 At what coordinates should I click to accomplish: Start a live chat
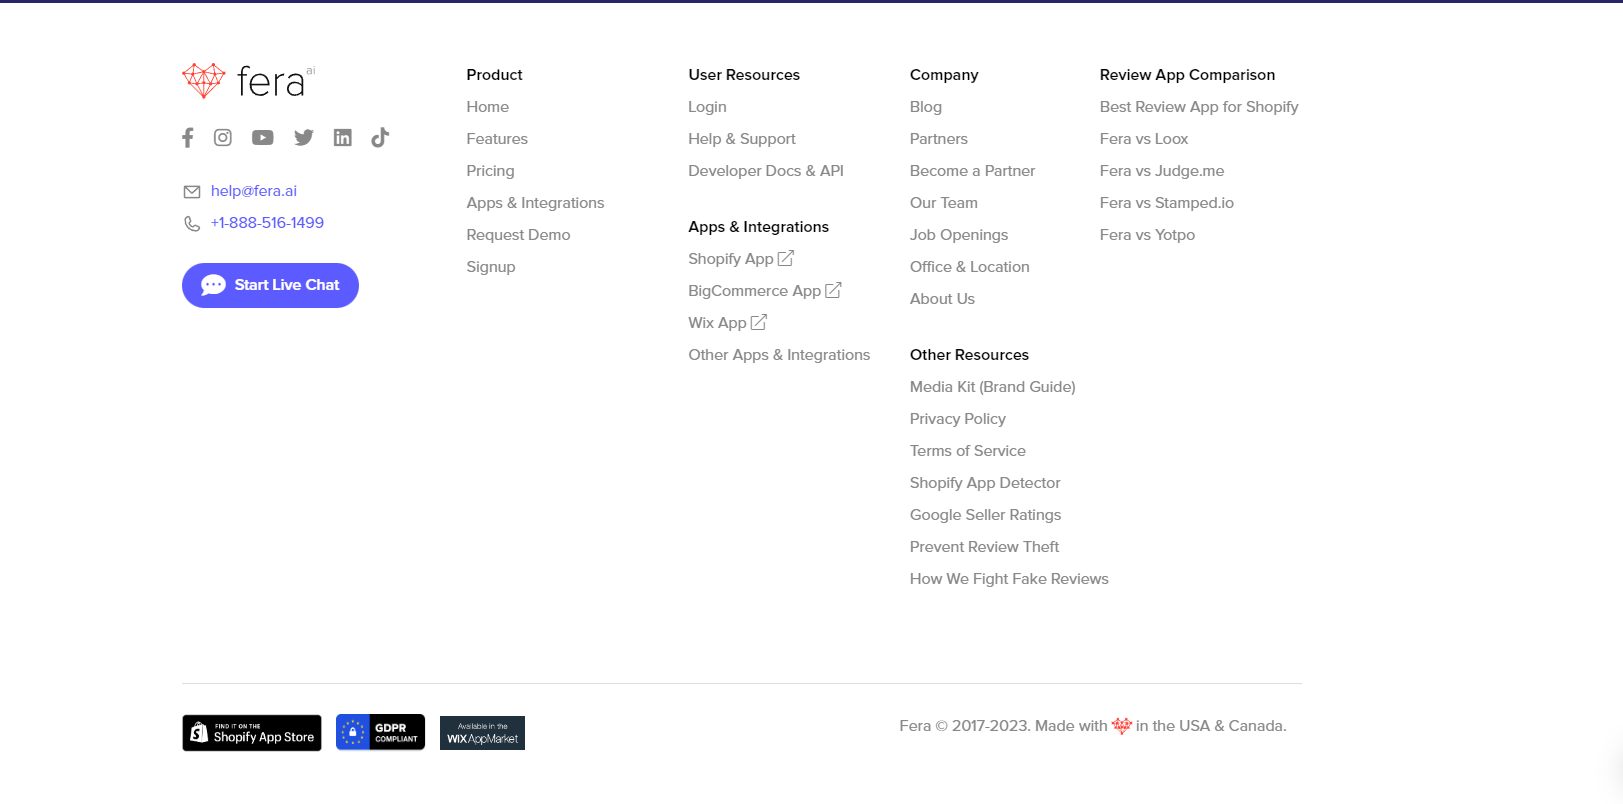click(270, 286)
